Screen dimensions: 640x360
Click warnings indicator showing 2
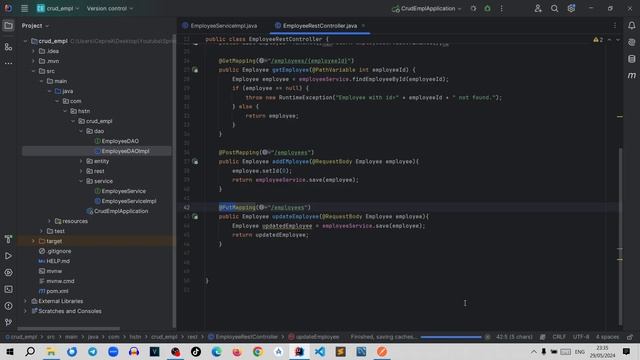tap(598, 40)
